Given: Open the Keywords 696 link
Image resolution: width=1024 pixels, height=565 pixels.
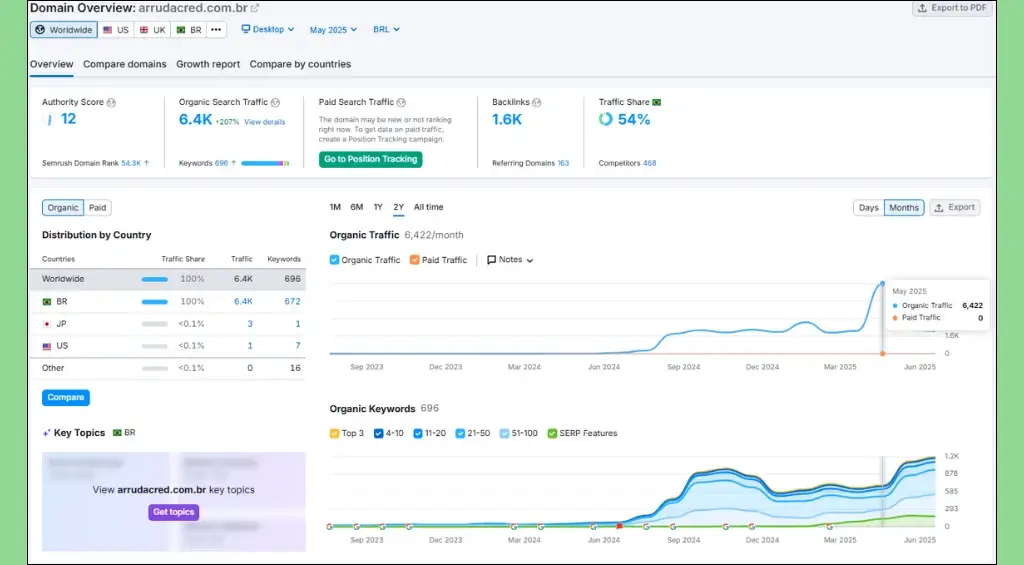Looking at the screenshot, I should pyautogui.click(x=221, y=163).
